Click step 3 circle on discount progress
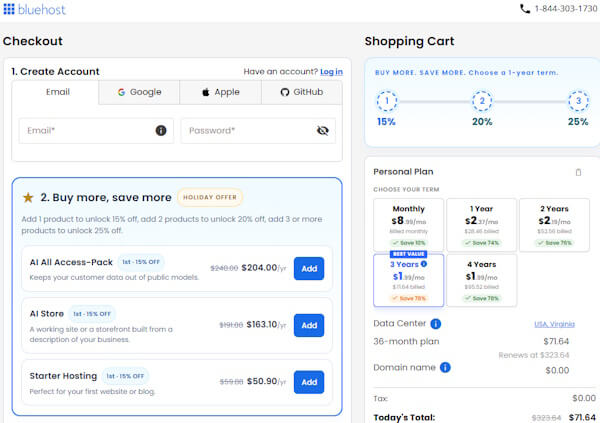This screenshot has width=600, height=423. pos(578,101)
